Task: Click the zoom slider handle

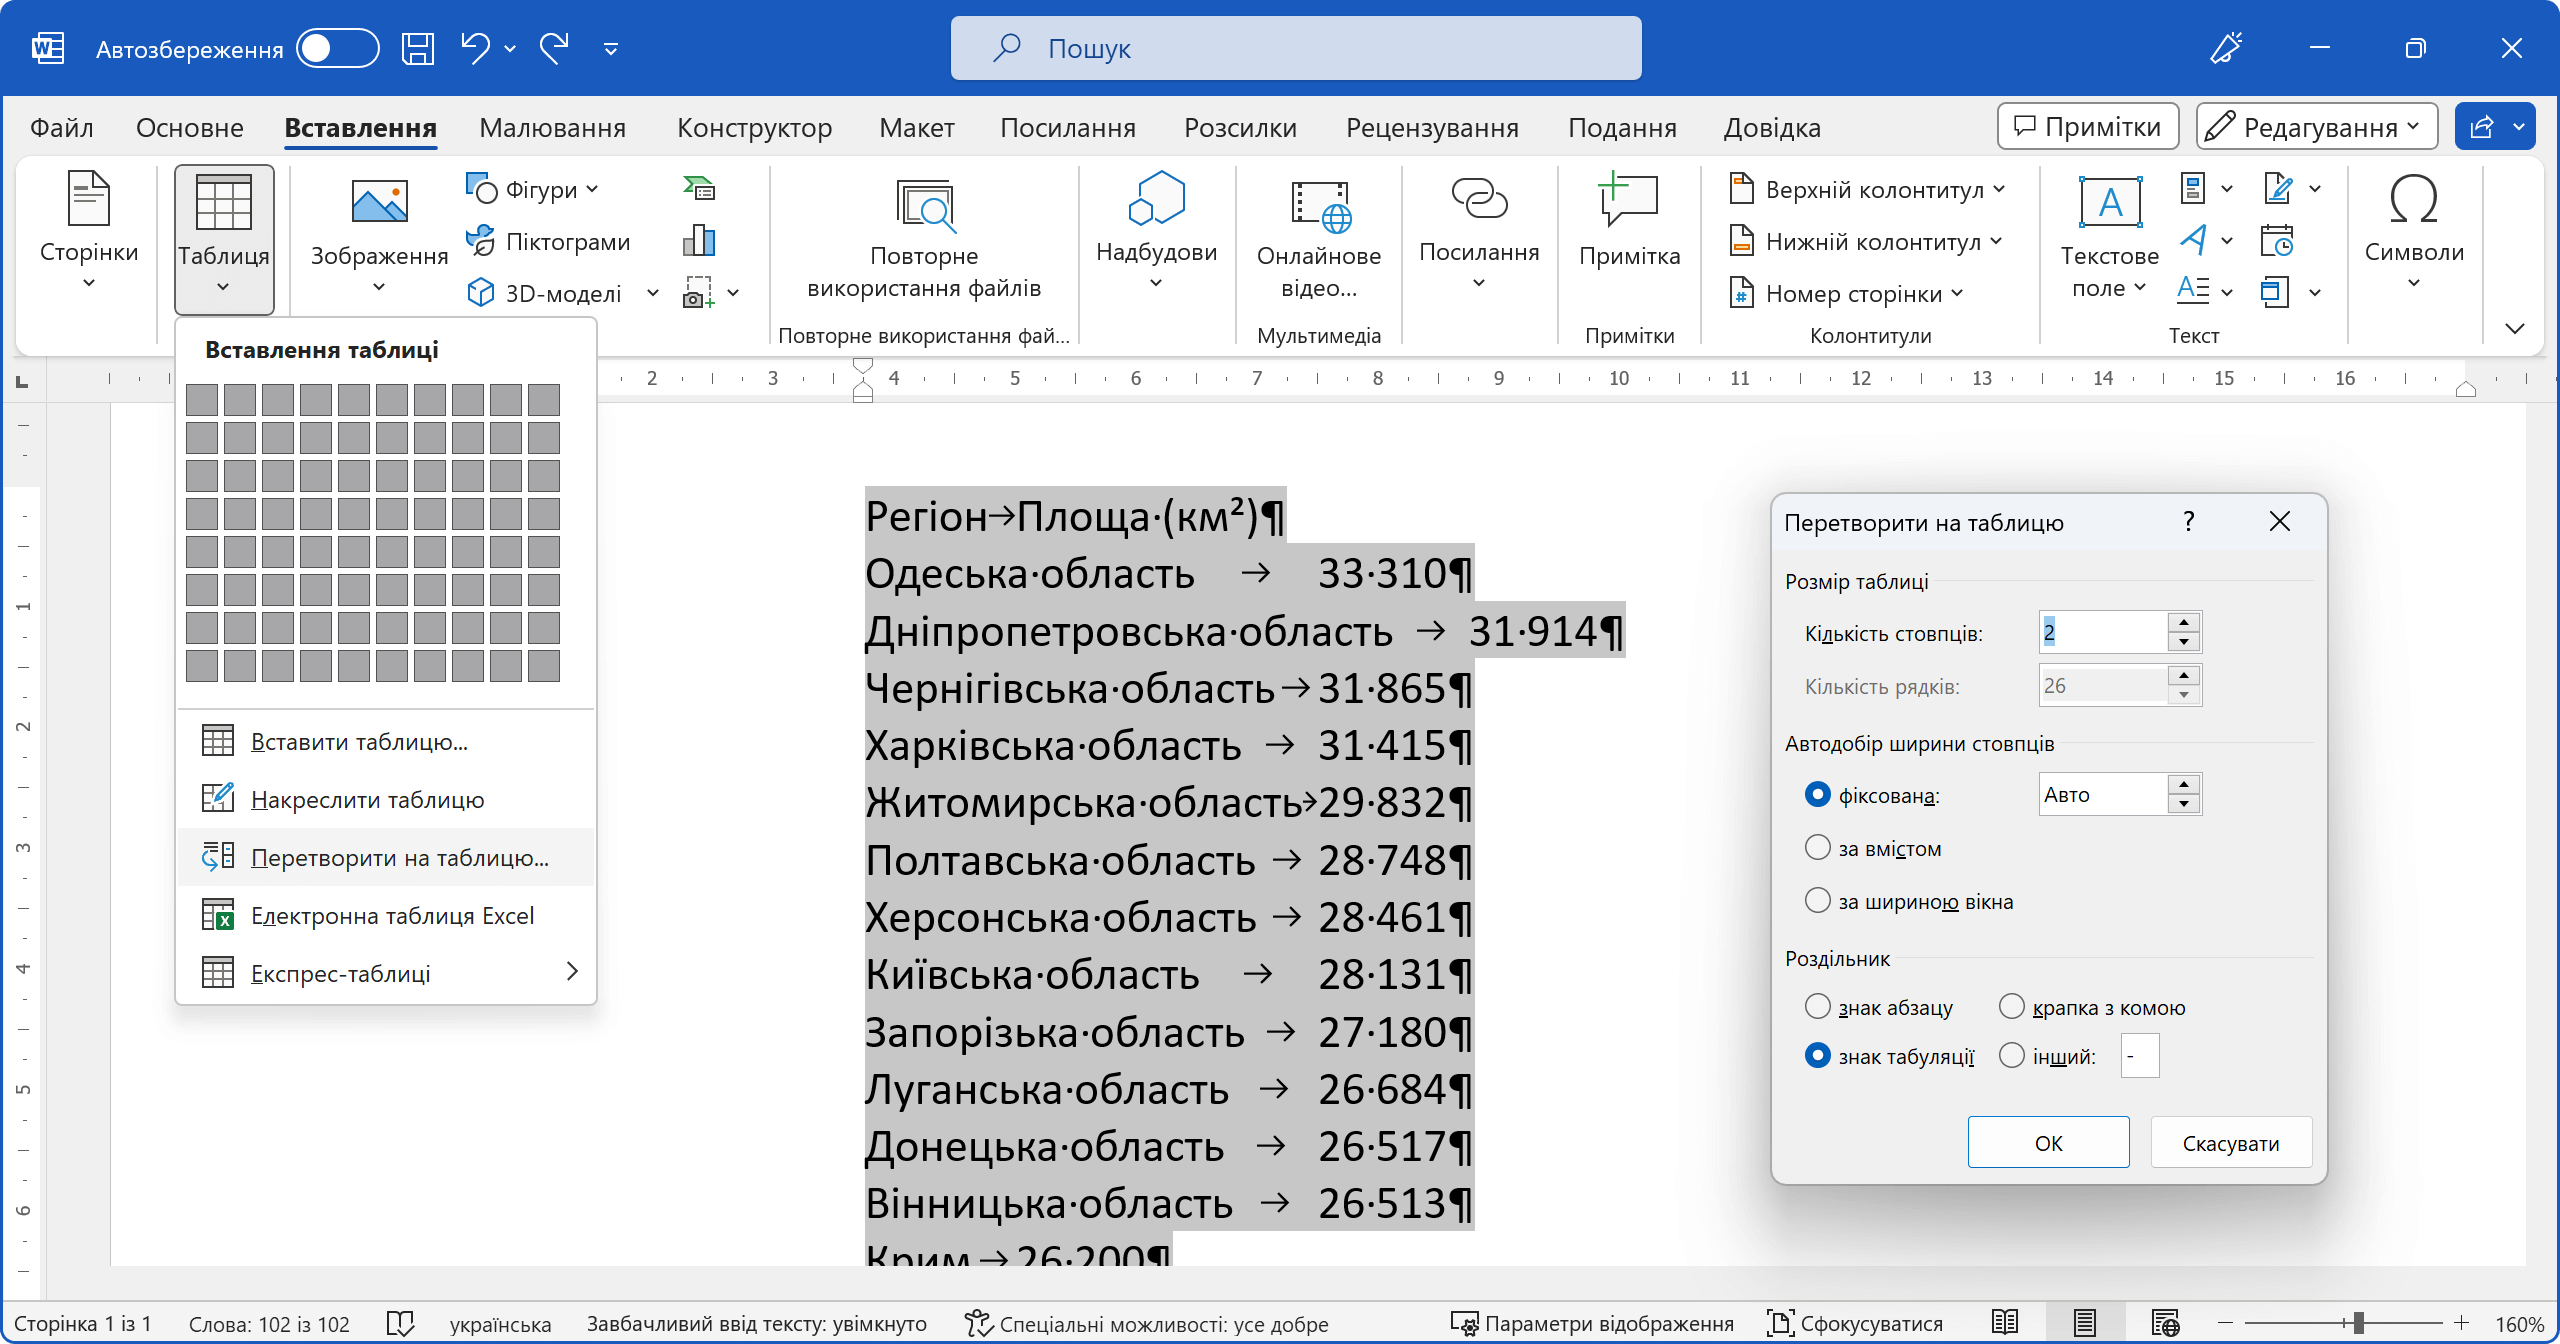Action: [x=2358, y=1323]
